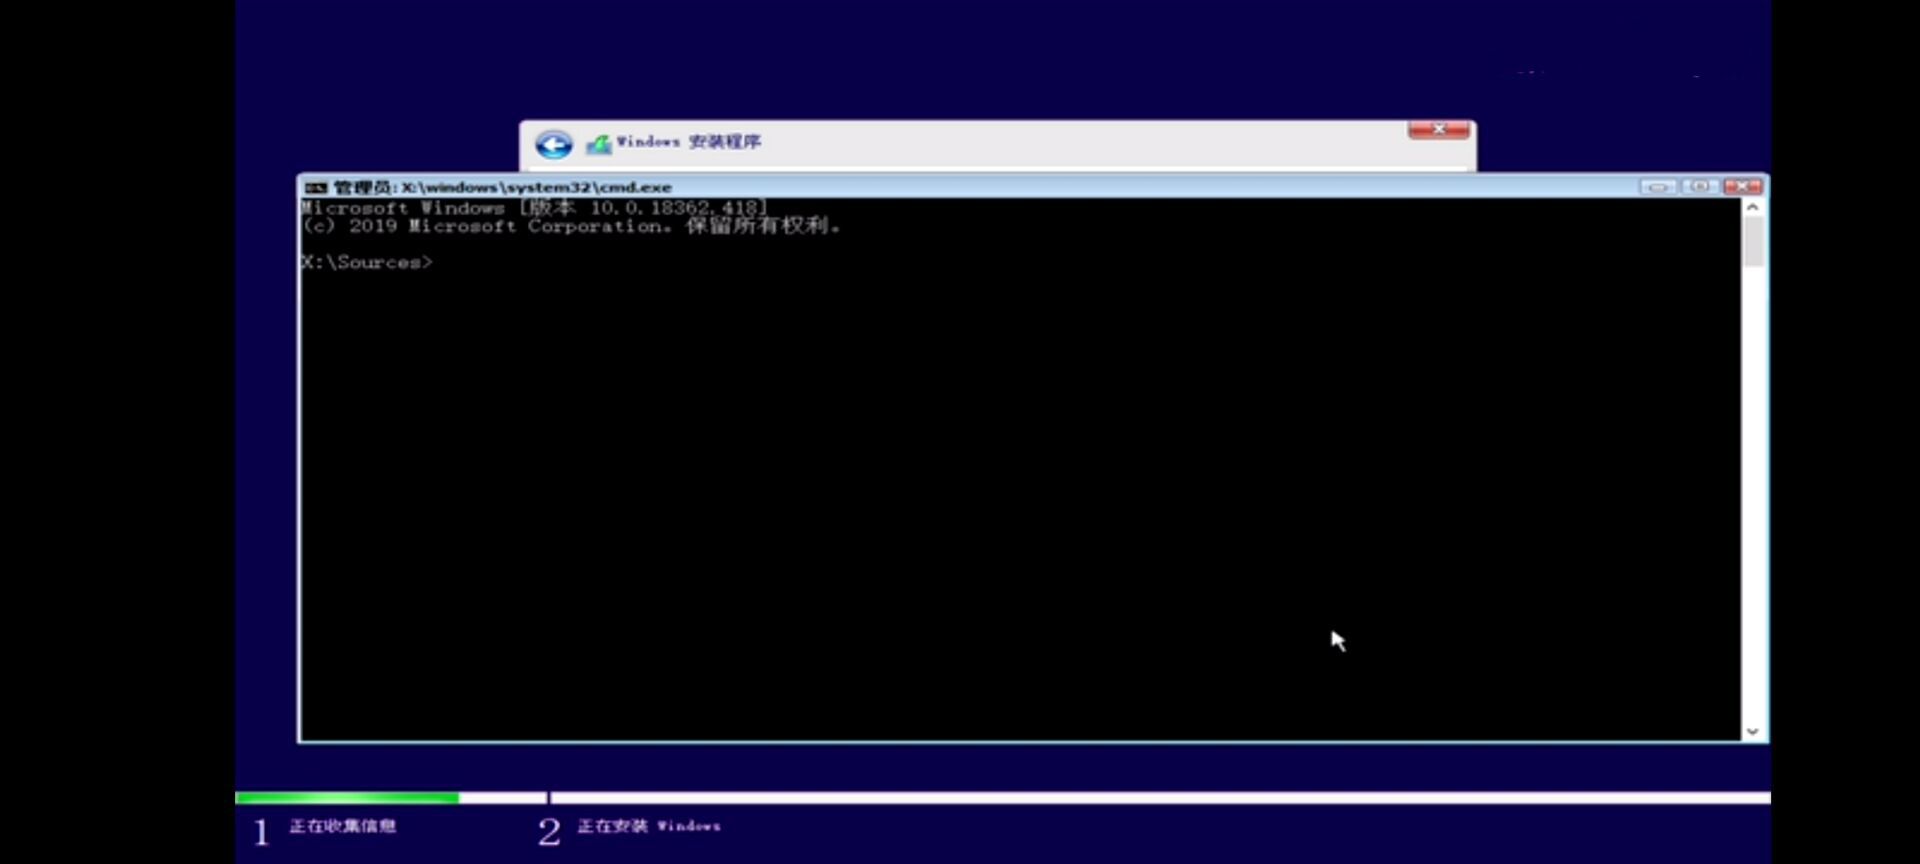The width and height of the screenshot is (1920, 864).
Task: Close the cmd.exe window
Action: 1742,187
